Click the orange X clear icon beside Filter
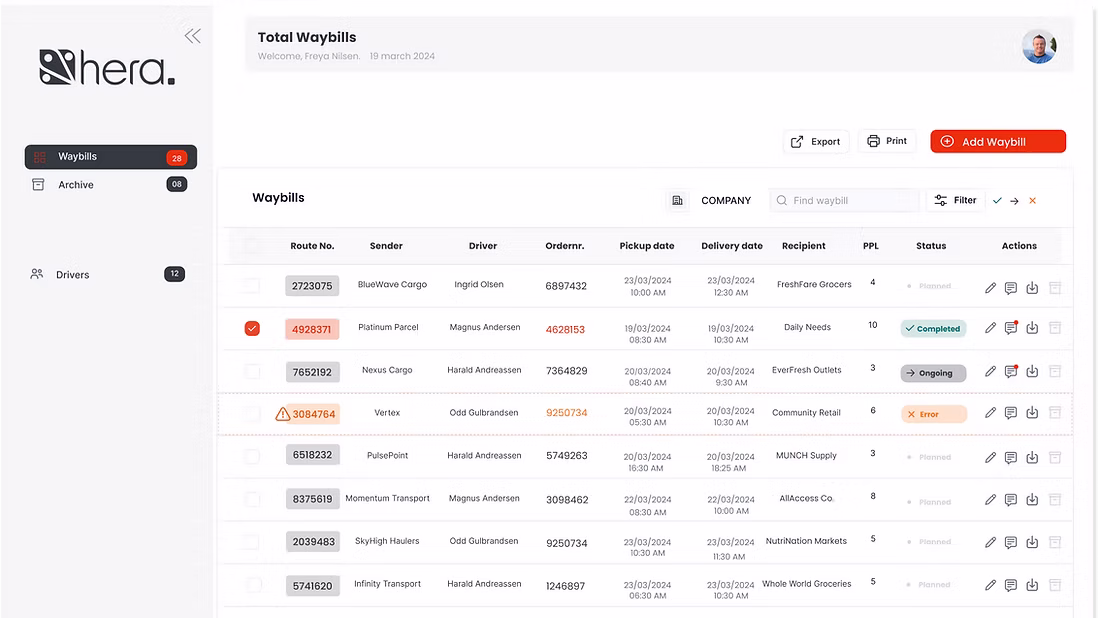This screenshot has height=618, width=1098. 1032,201
